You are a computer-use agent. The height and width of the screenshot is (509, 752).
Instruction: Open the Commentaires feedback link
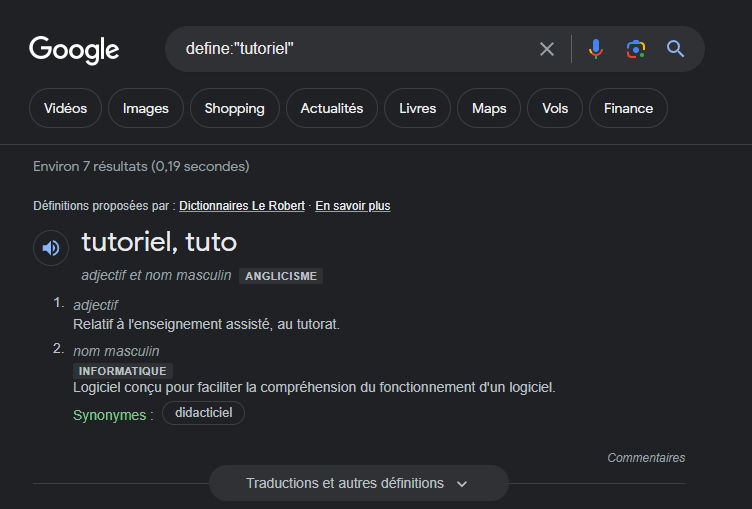point(646,458)
